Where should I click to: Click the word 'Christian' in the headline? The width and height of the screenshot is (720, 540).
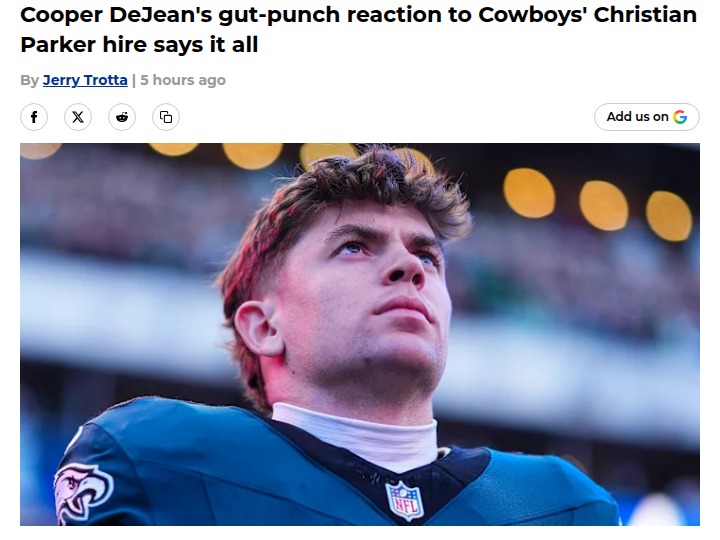pyautogui.click(x=645, y=15)
